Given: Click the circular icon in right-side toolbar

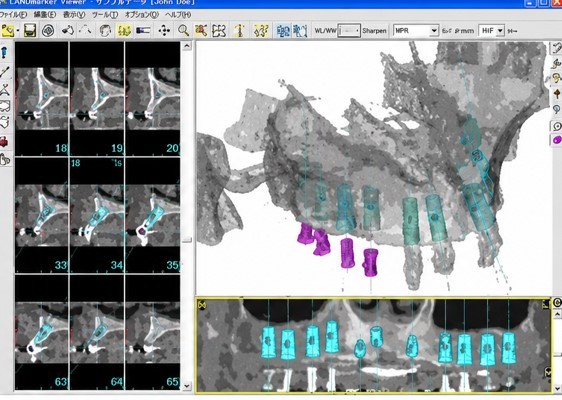Looking at the screenshot, I should pyautogui.click(x=557, y=126).
